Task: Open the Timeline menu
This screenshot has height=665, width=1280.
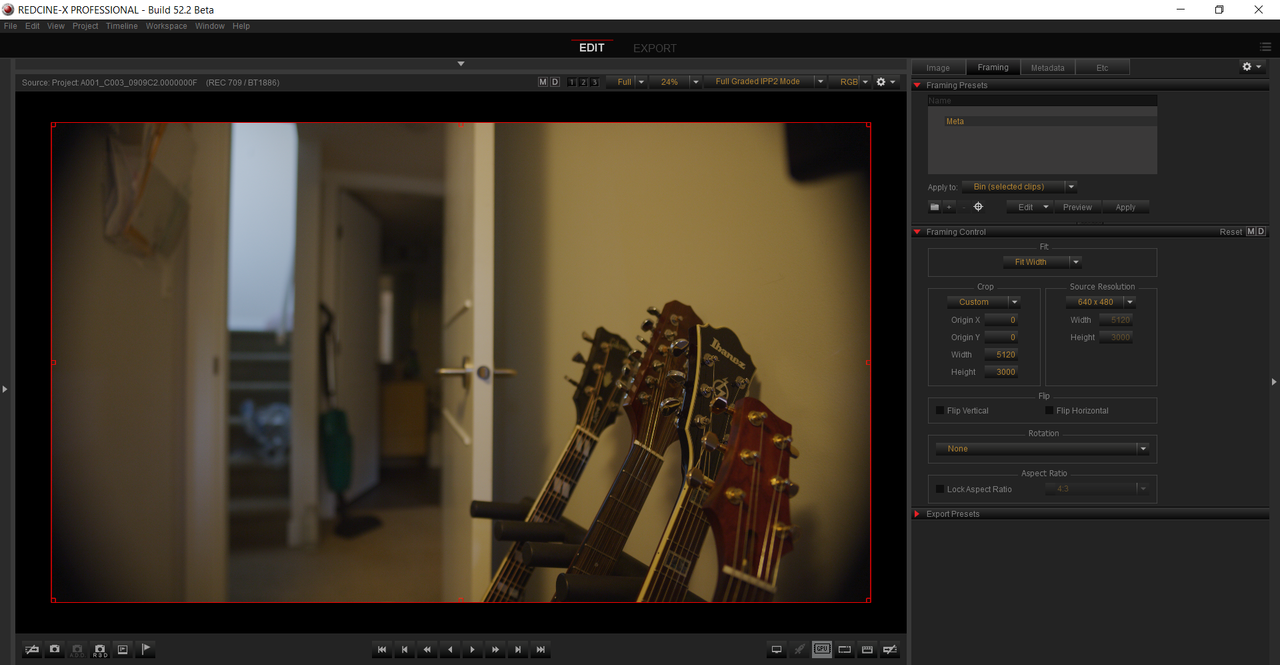Action: 122,26
